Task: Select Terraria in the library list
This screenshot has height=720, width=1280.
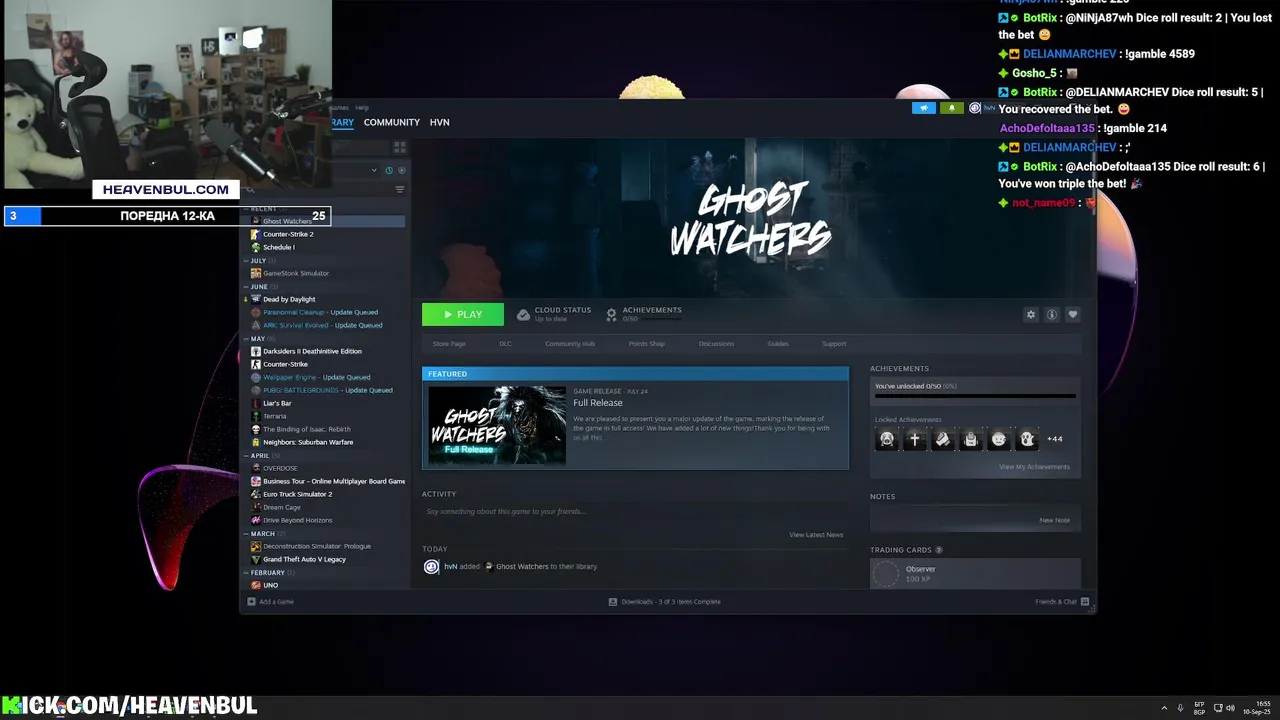Action: 274,416
